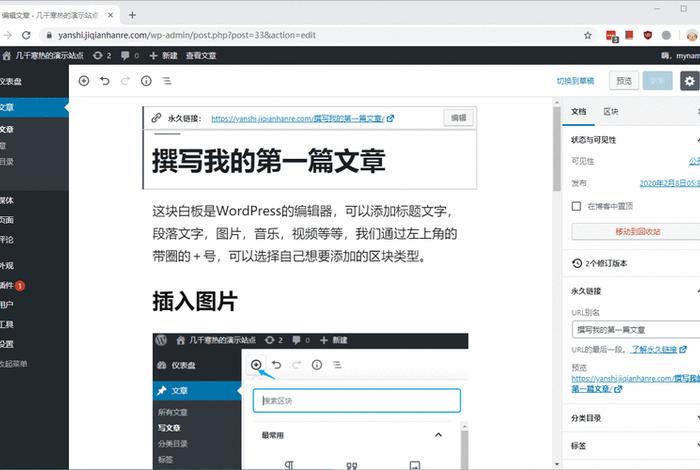Collapse 永久链接 panel
This screenshot has width=700, height=470.
point(631,291)
